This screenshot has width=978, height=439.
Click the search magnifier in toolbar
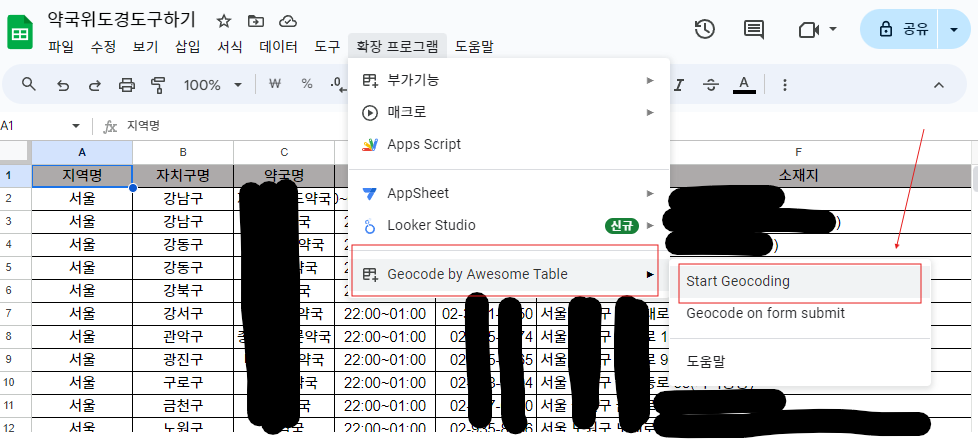click(x=29, y=84)
